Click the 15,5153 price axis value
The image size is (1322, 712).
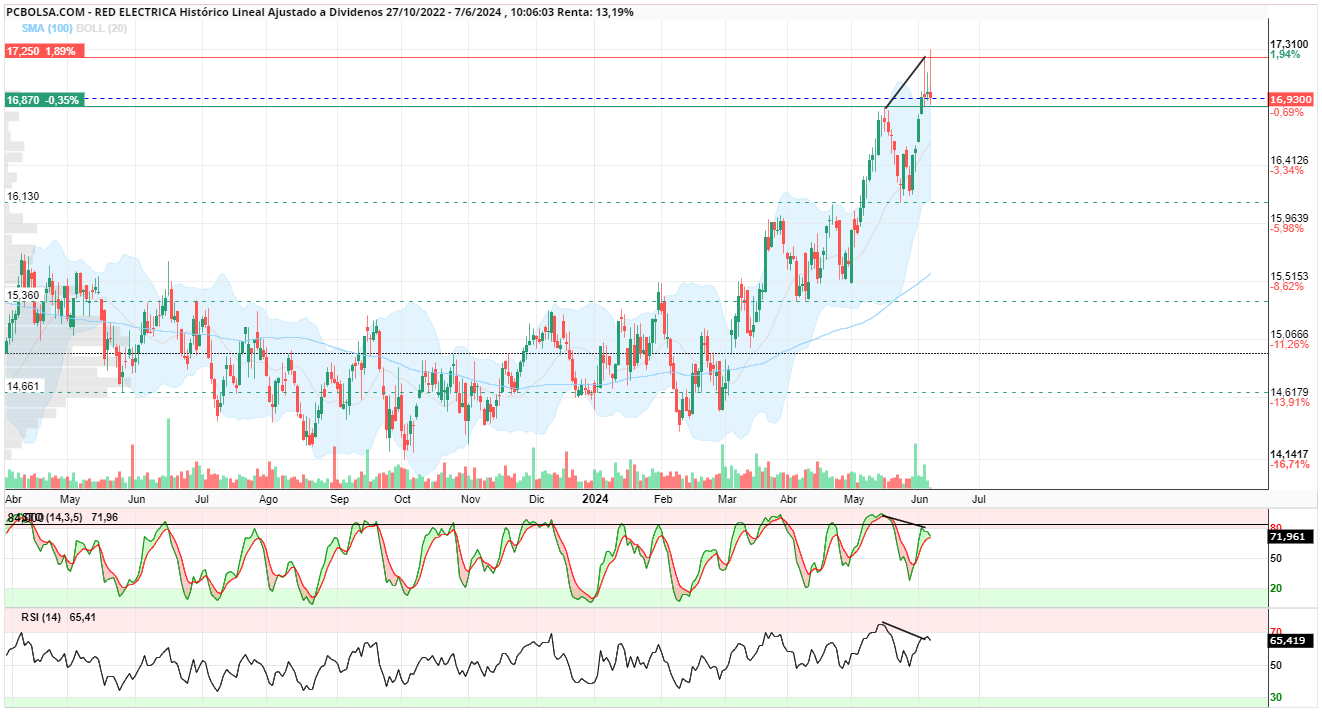click(x=1289, y=276)
